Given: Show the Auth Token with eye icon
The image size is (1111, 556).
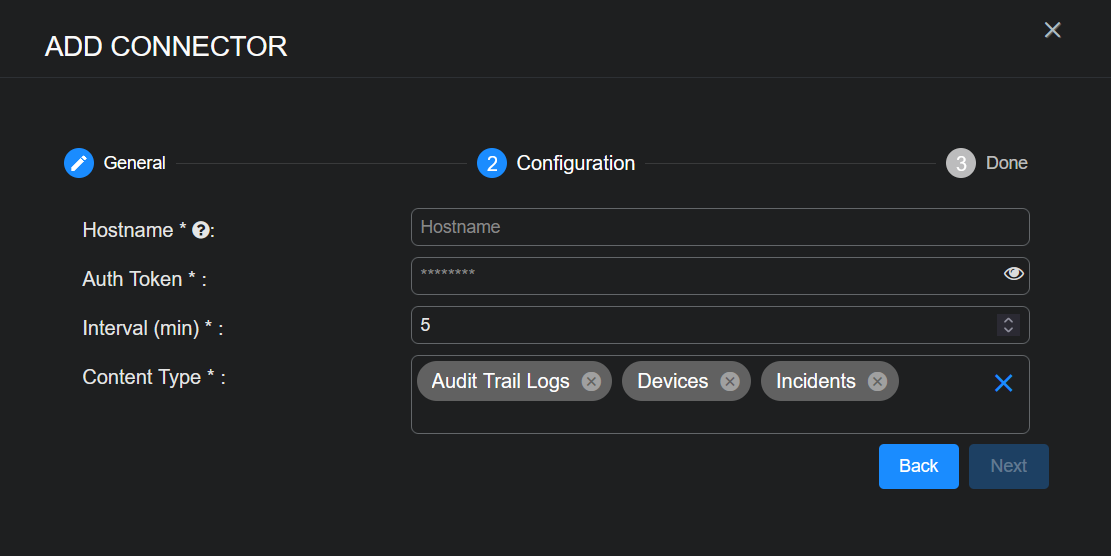Looking at the screenshot, I should point(1013,273).
